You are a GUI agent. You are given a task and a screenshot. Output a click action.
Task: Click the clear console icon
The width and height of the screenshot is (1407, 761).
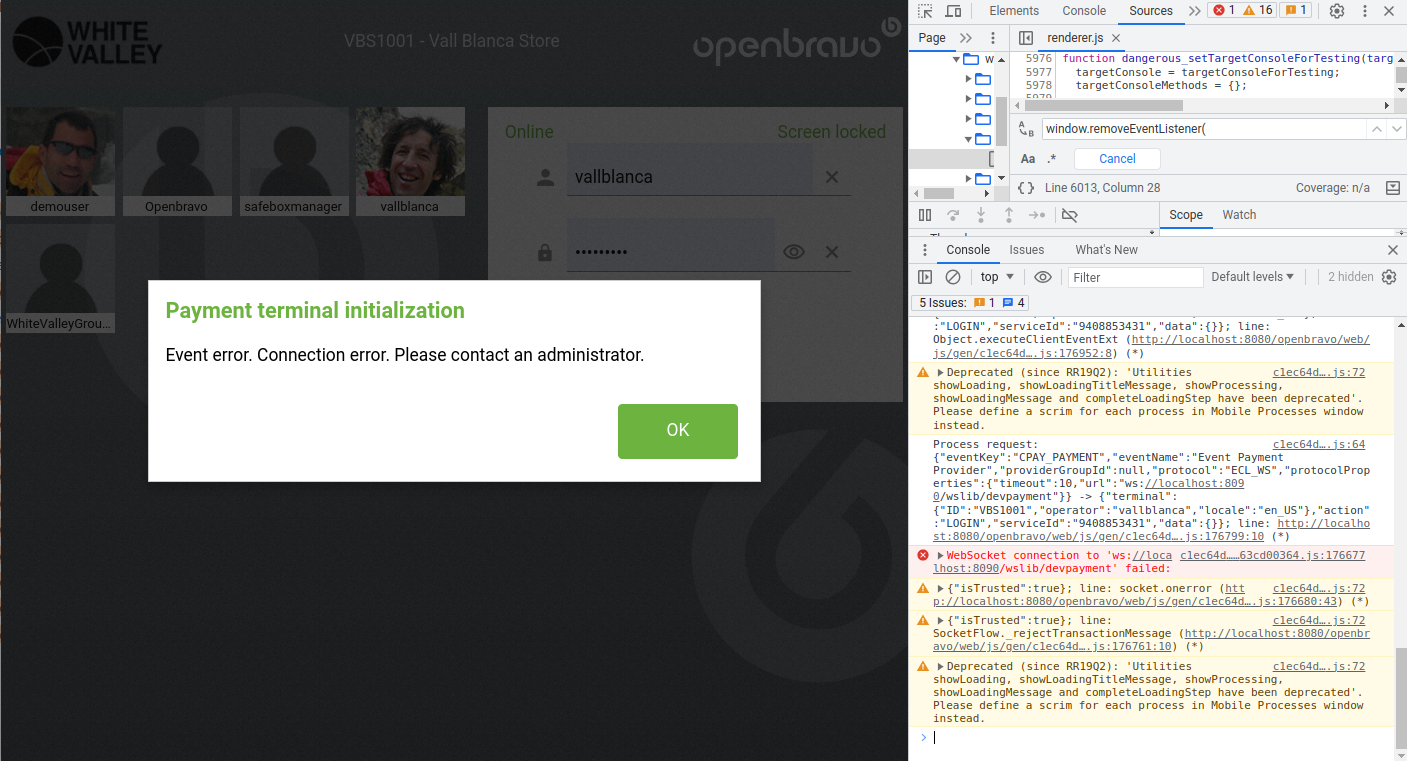(x=953, y=277)
